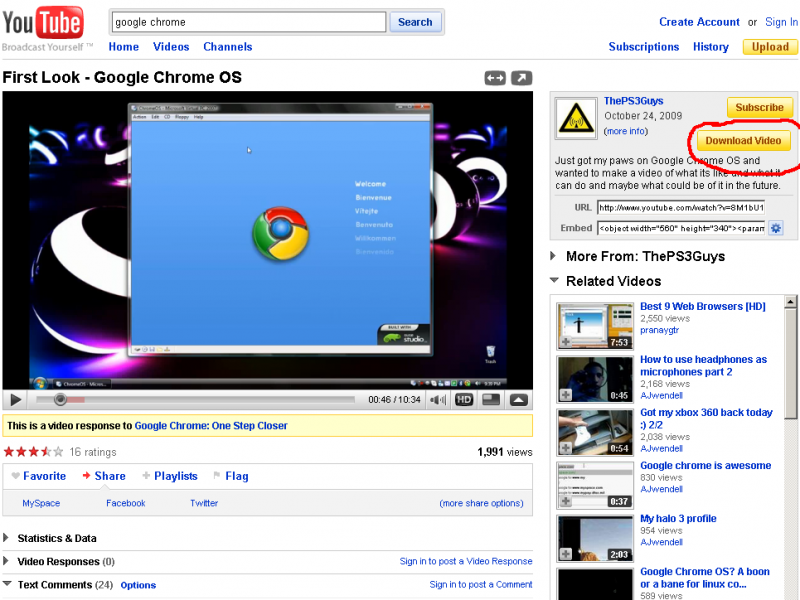Open 'Google Chrome OS? A boon' link
Screen dimensions: 800x600
click(x=705, y=578)
